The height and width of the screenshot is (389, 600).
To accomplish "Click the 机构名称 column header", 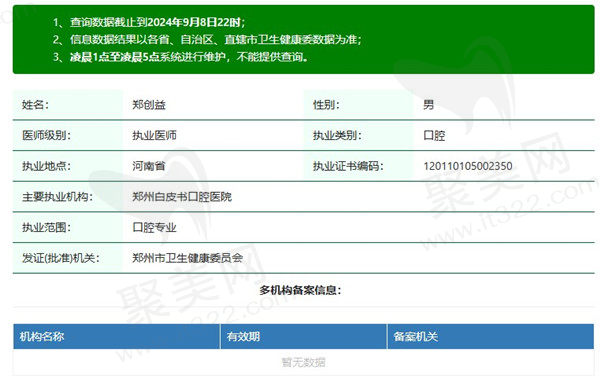I will pyautogui.click(x=42, y=337).
